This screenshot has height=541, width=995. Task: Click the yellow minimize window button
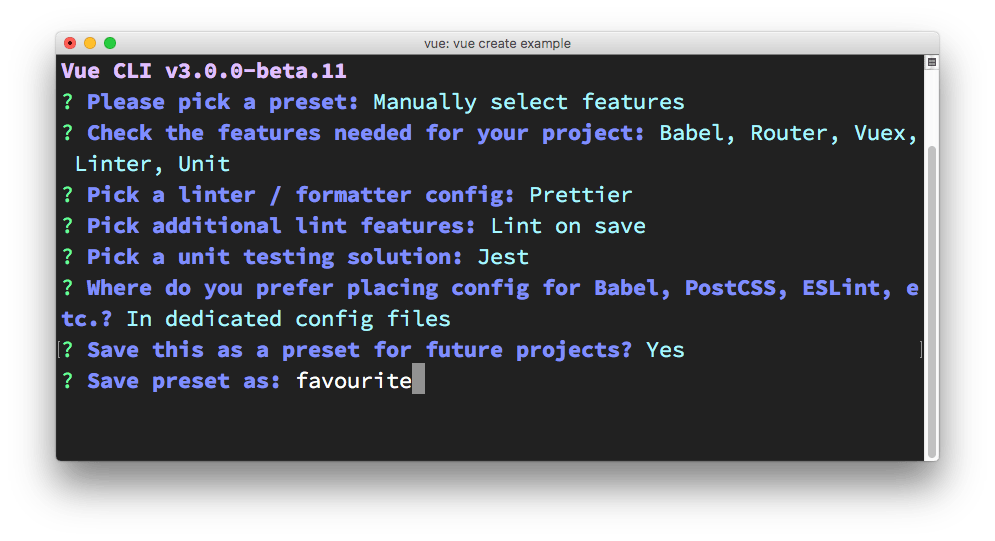90,43
